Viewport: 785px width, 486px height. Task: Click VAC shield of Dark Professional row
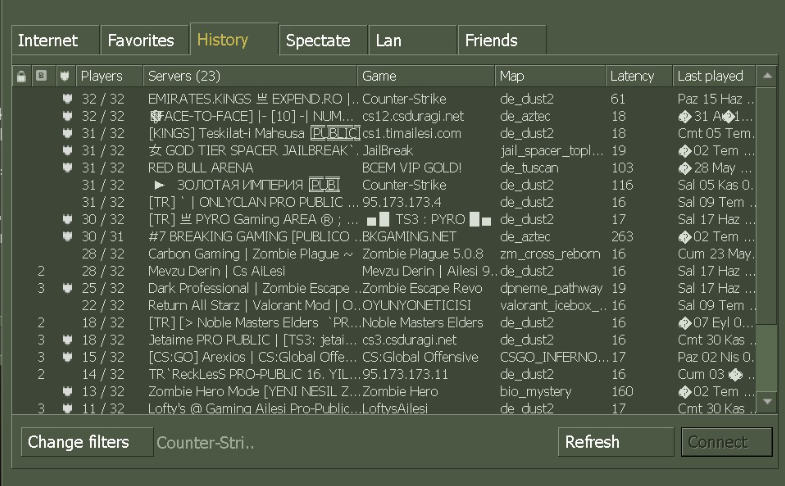[67, 288]
